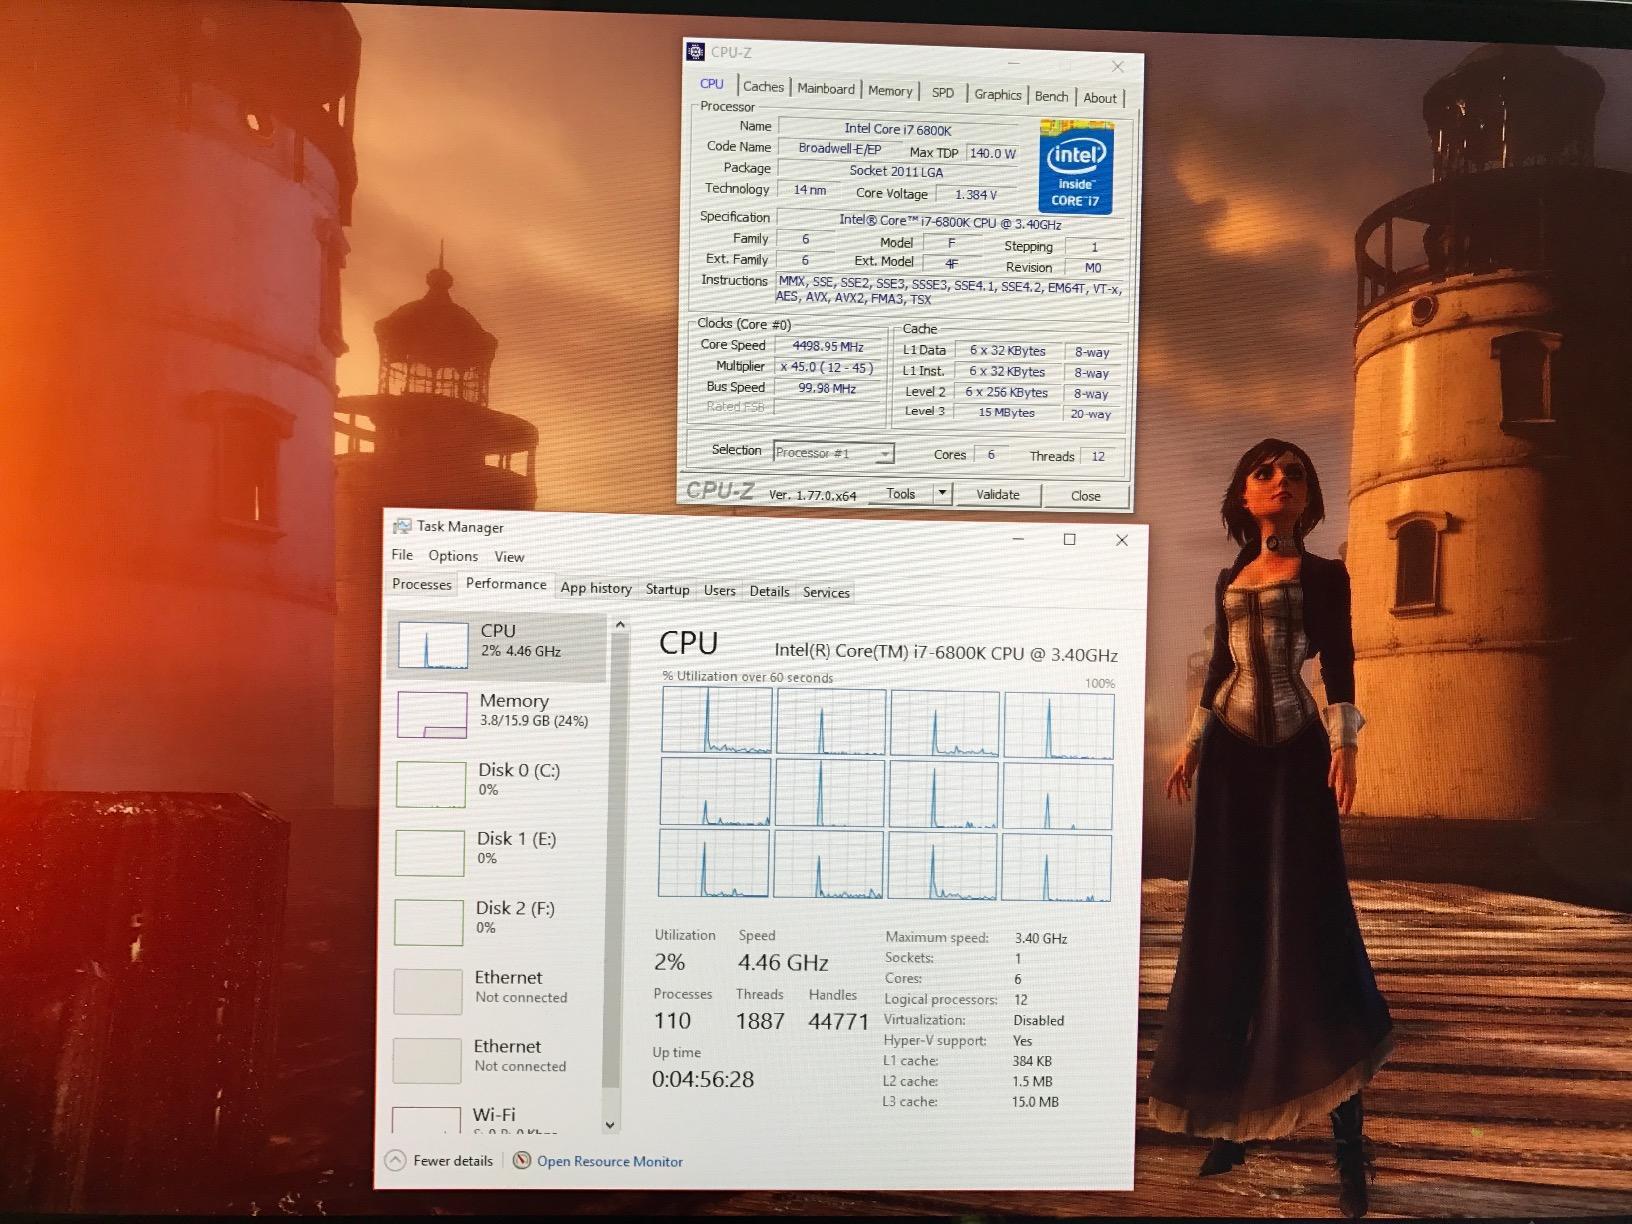Click the Virtualization Disabled value
Viewport: 1632px width, 1224px height.
(x=1038, y=1020)
